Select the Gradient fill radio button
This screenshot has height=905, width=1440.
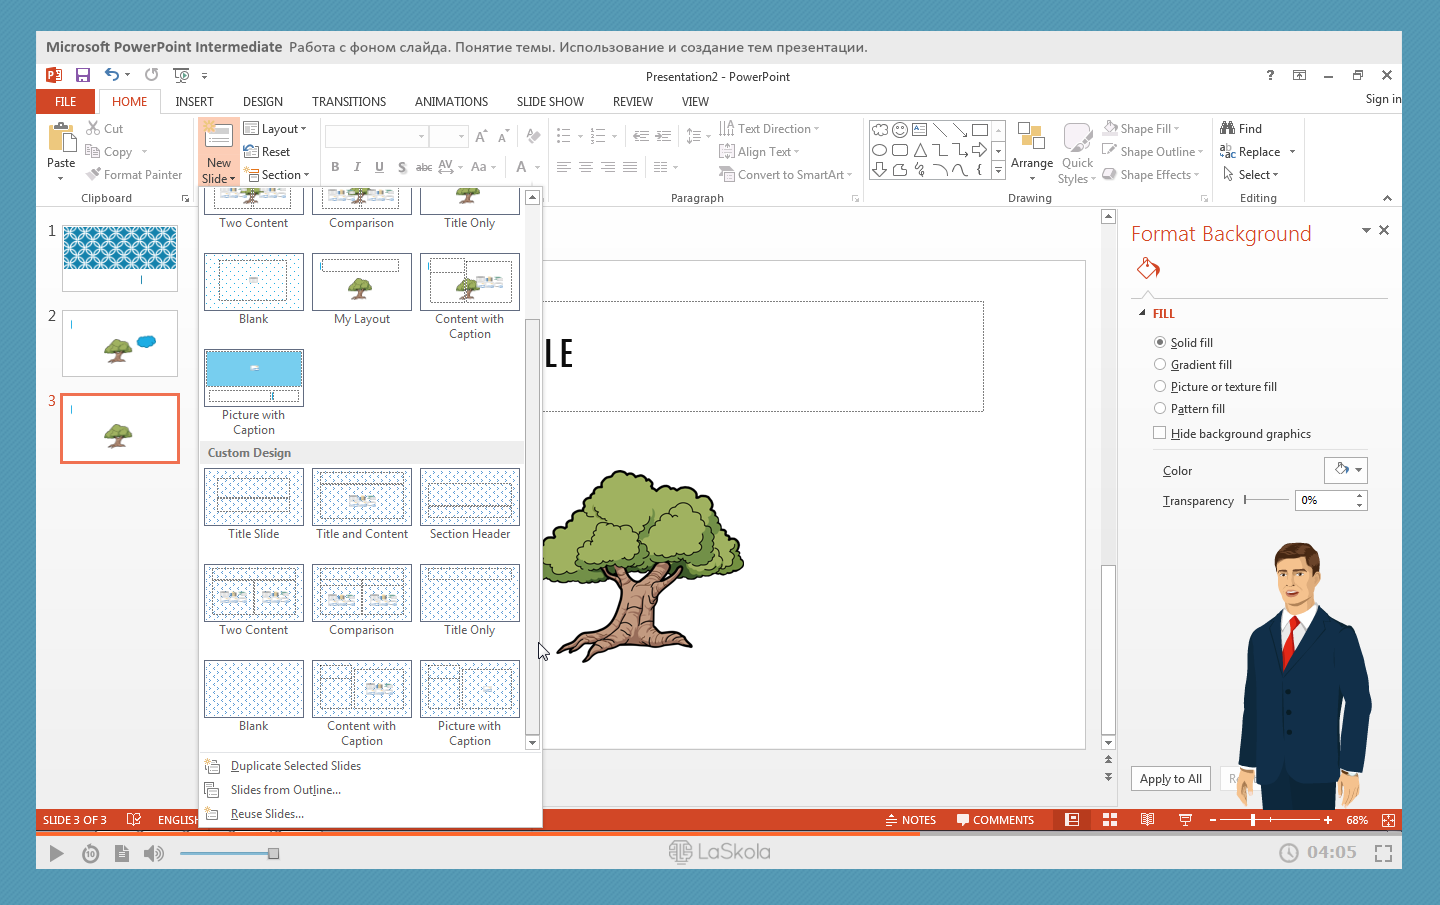1160,365
